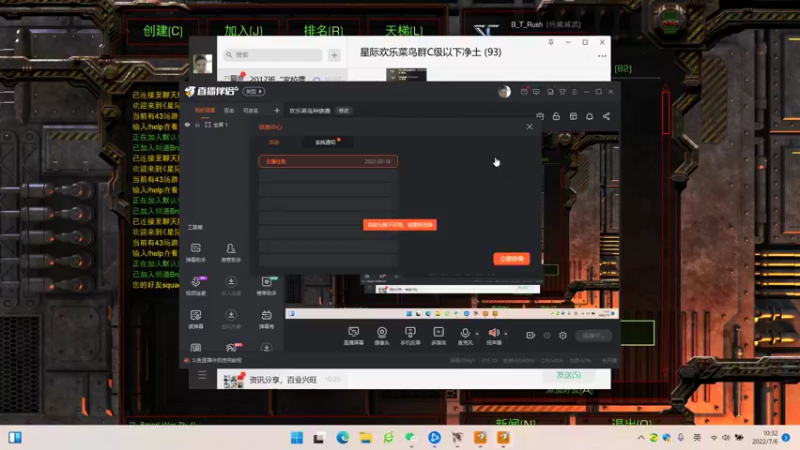Add the screen capture (直播屏幕) source
The height and width of the screenshot is (450, 800).
pyautogui.click(x=354, y=336)
